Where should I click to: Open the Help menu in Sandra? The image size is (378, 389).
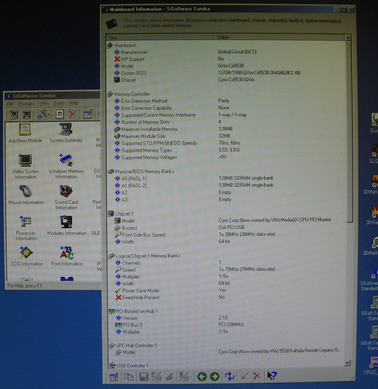73,104
